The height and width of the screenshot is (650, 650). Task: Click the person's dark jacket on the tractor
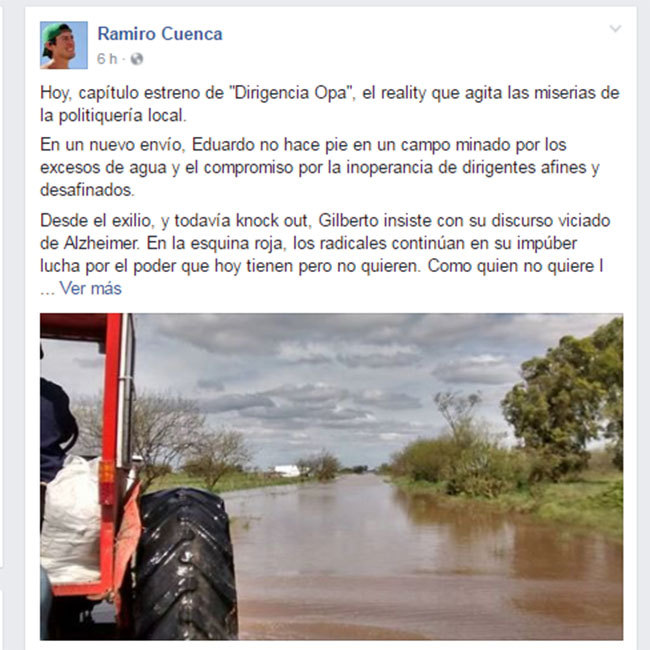[57, 427]
